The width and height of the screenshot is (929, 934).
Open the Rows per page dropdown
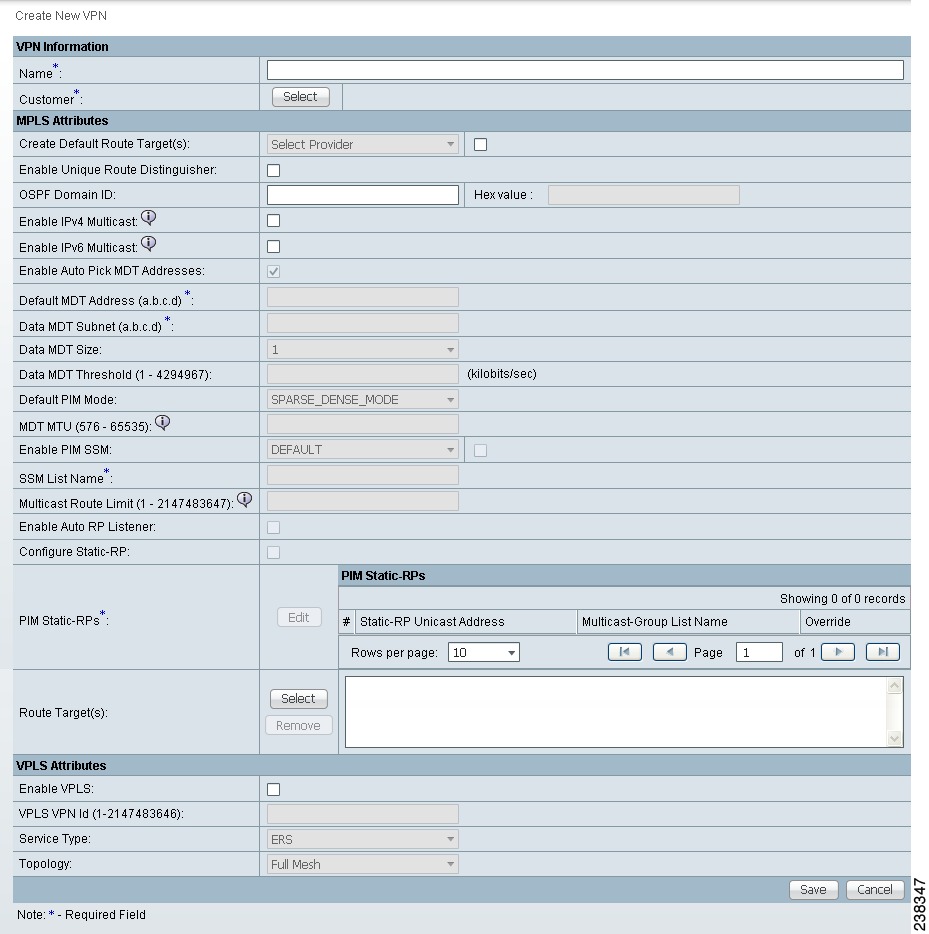coord(484,652)
